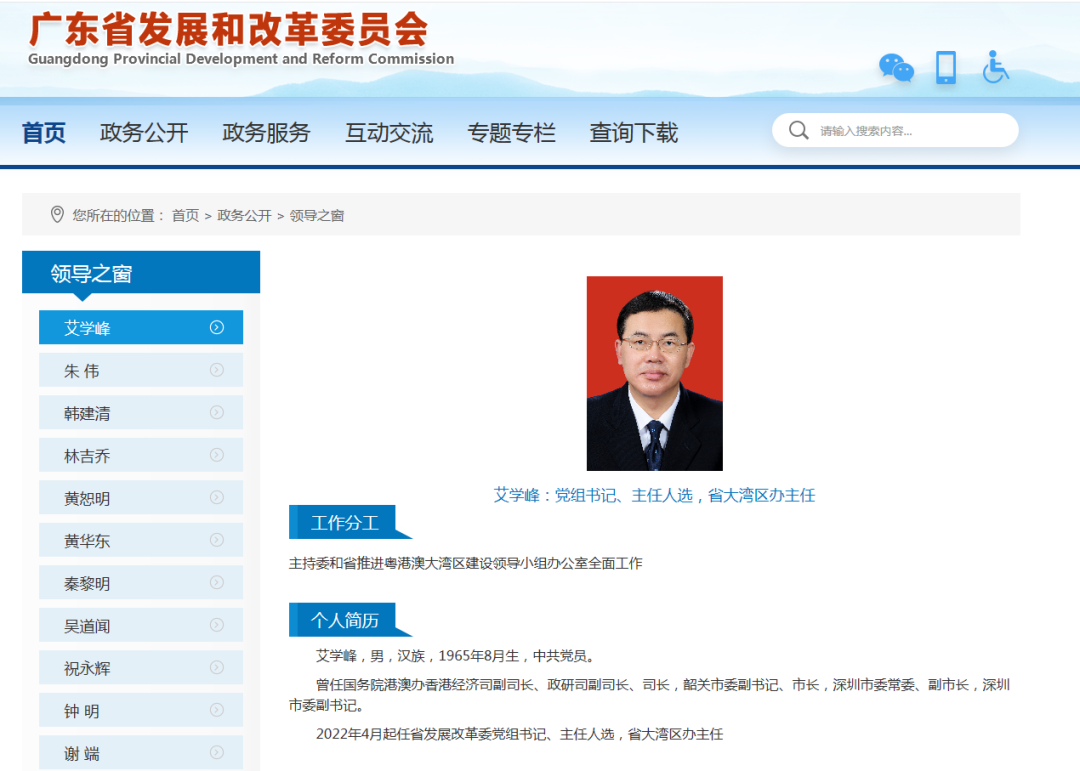Screen dimensions: 1080x771
Task: Click the arrow icon beside 吴道闻
Action: point(218,625)
